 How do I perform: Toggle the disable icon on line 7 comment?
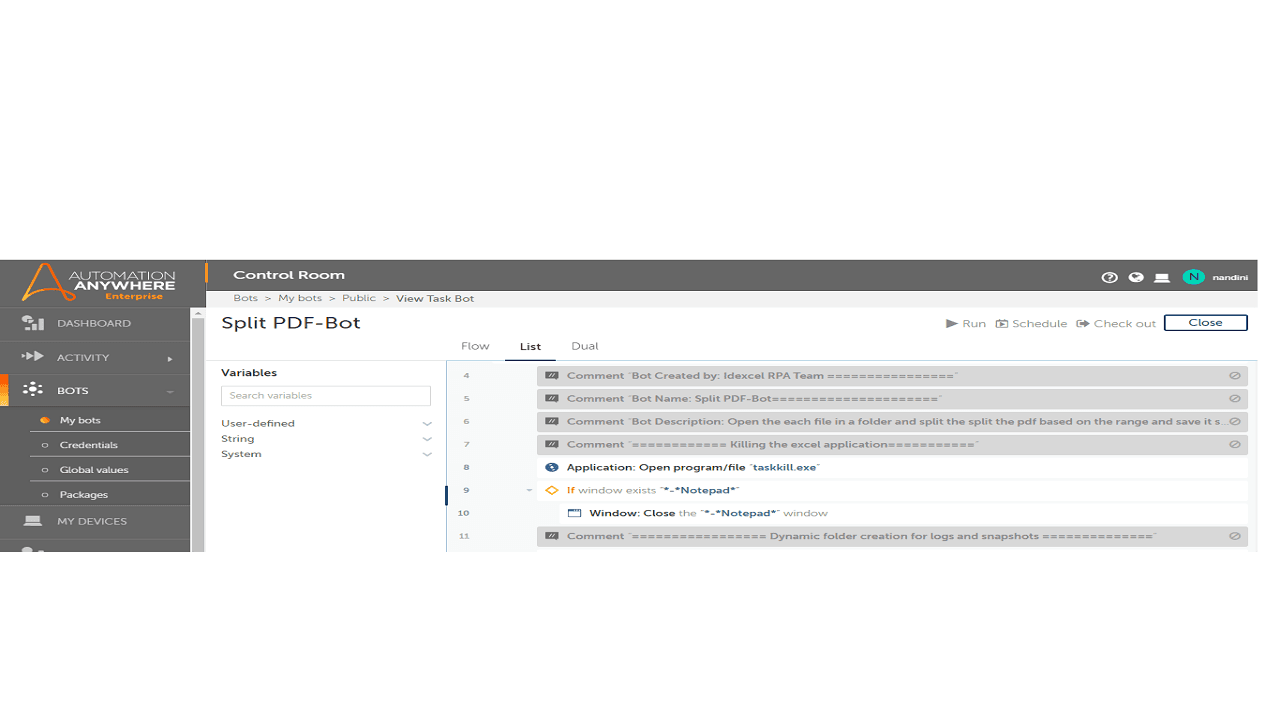(1235, 444)
